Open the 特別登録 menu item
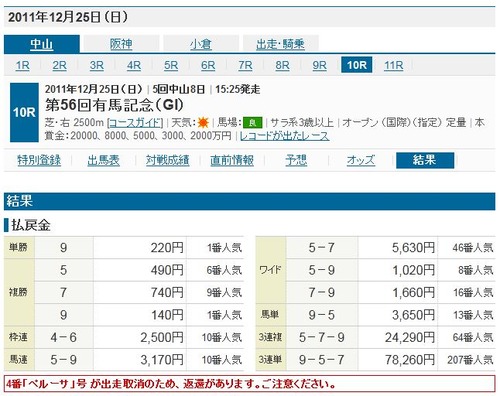 (x=39, y=160)
